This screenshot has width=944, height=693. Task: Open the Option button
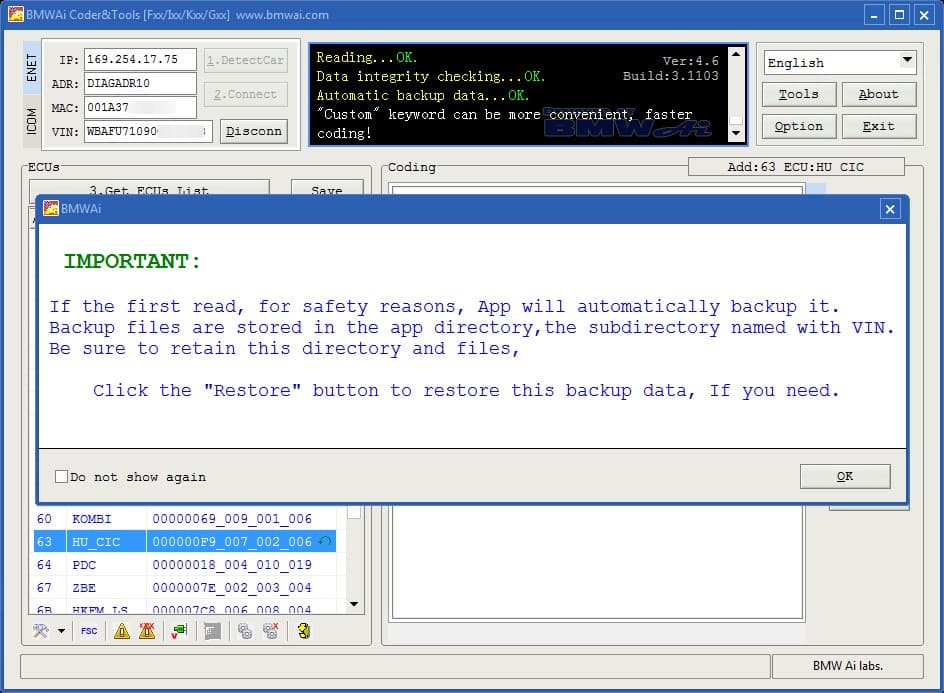tap(798, 126)
